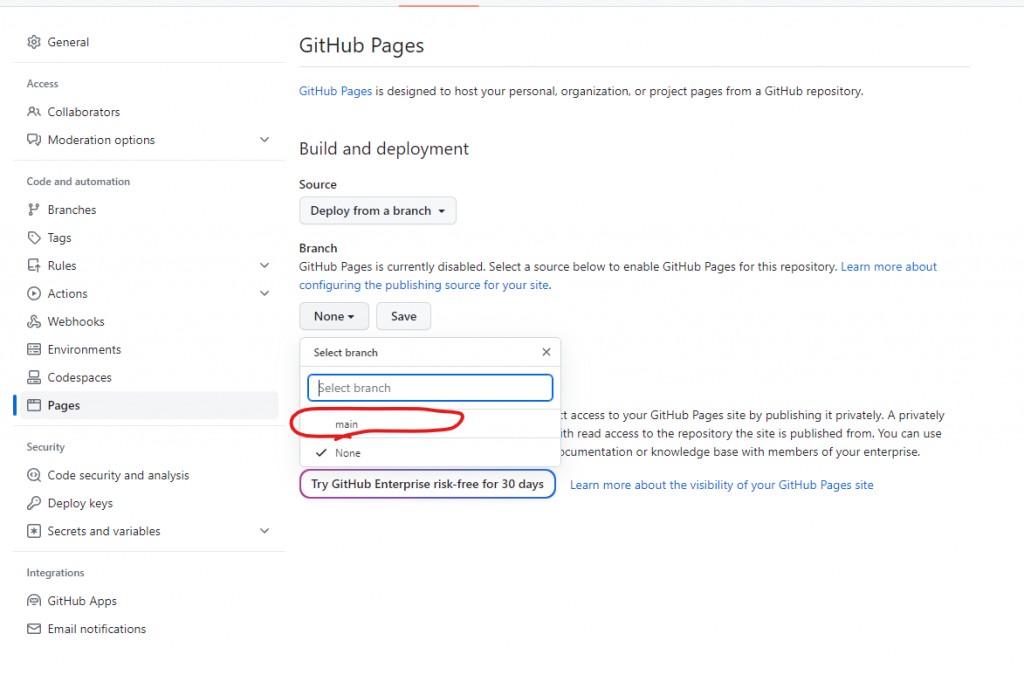This screenshot has height=675, width=1024.
Task: Expand the Actions section chevron
Action: [x=264, y=294]
